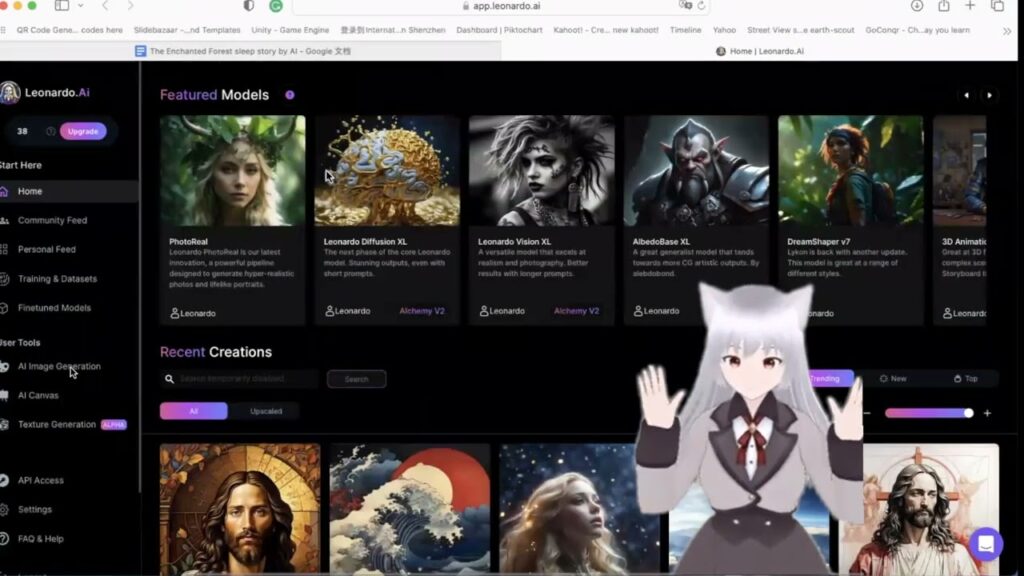Click the Grammarly extension icon
1024x576 pixels.
pos(276,6)
